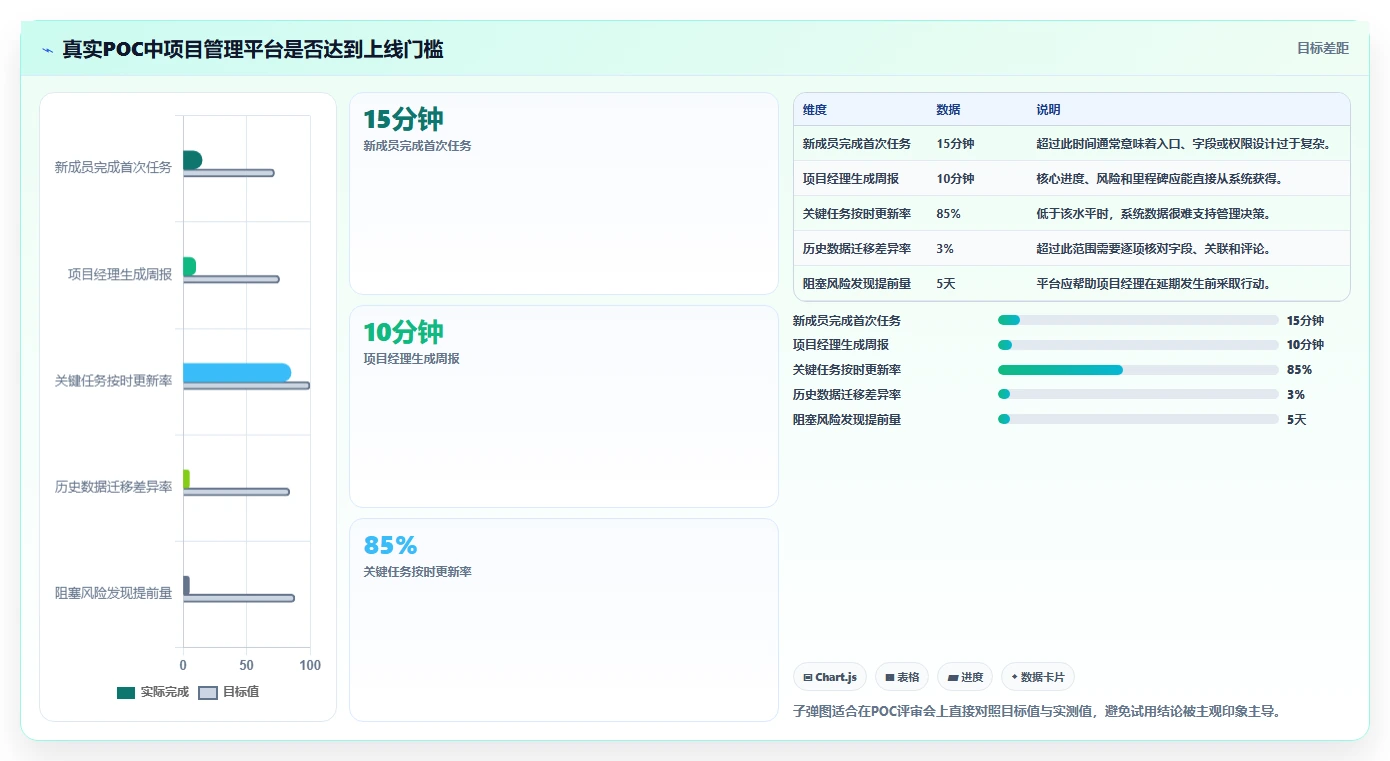Toggle the 实际完成 legend swatch
This screenshot has width=1390, height=761.
click(x=126, y=692)
